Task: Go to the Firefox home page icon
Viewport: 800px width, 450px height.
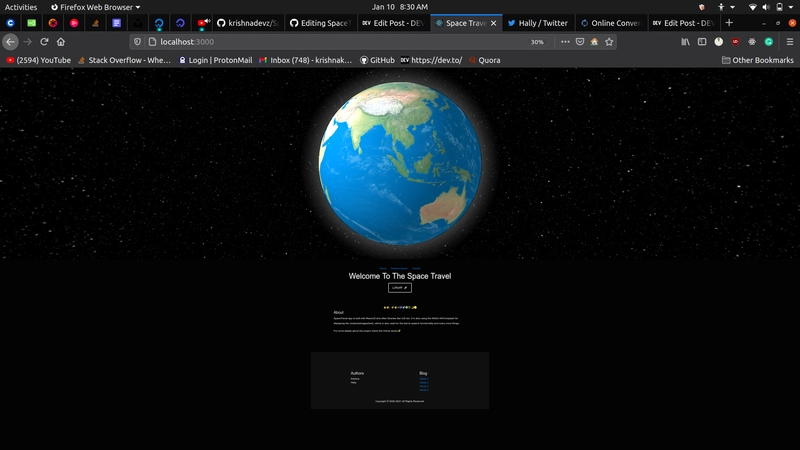Action: [61, 42]
